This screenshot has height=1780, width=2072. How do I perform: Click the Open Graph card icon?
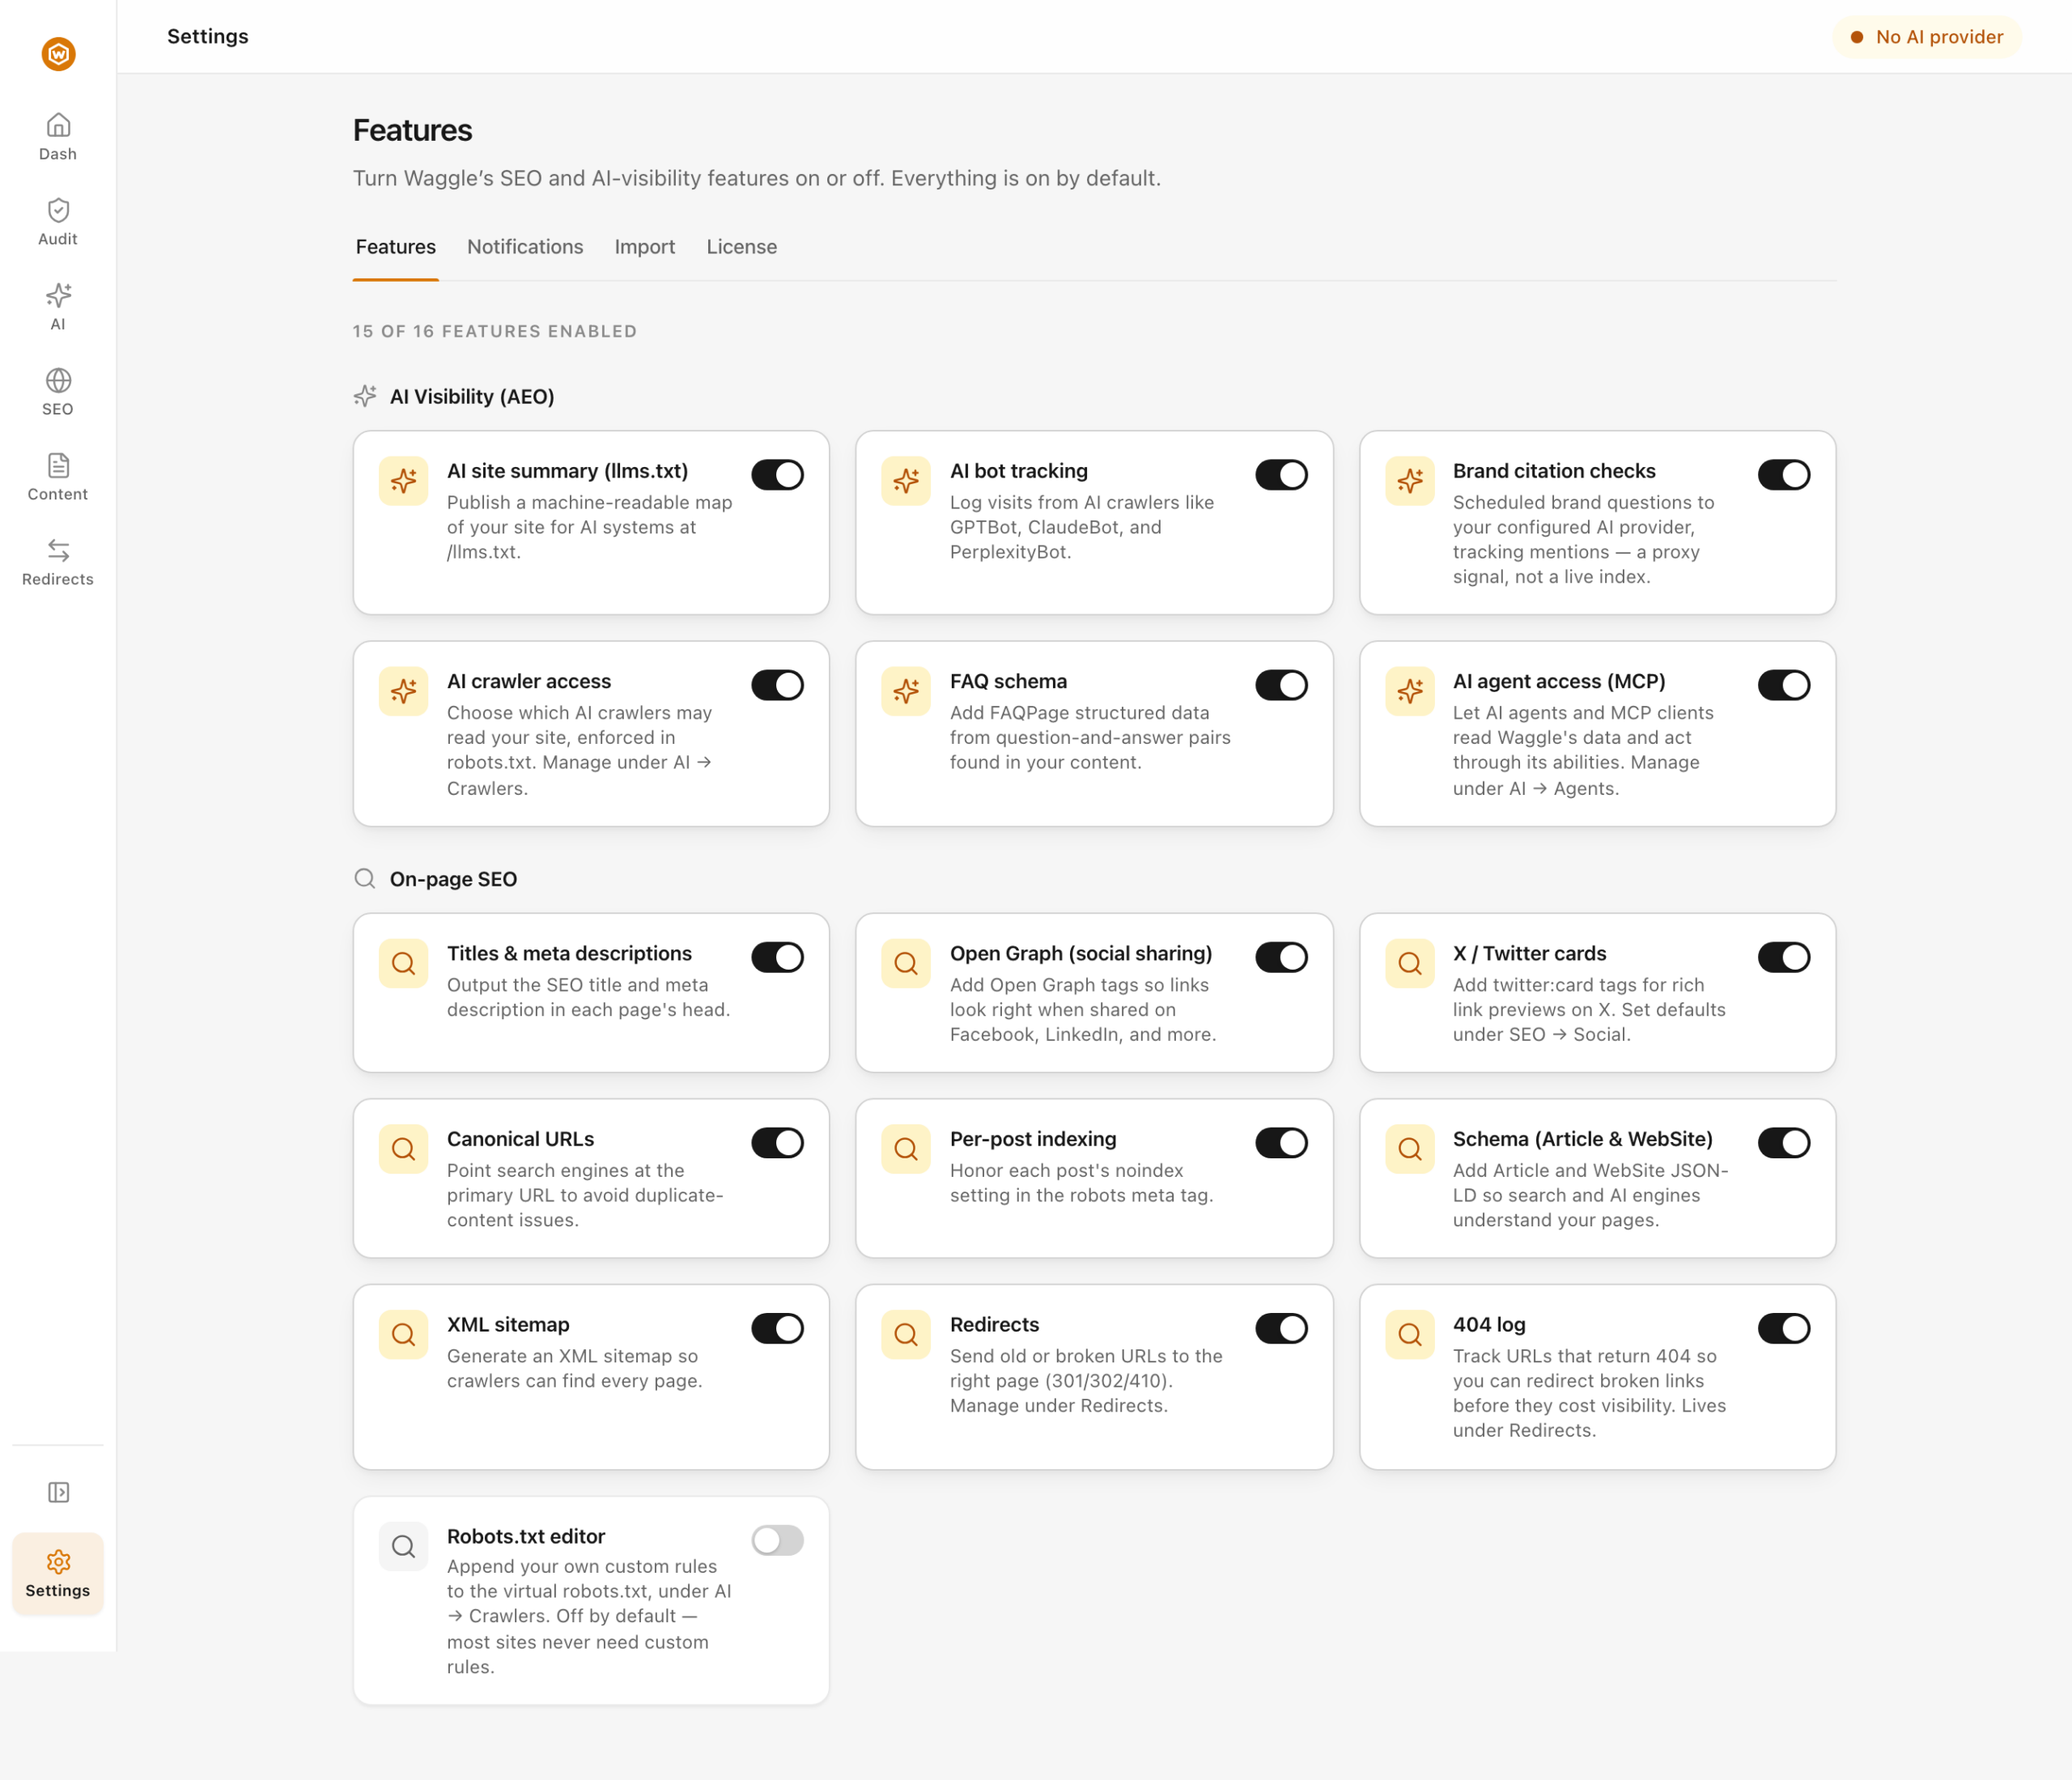pyautogui.click(x=906, y=963)
